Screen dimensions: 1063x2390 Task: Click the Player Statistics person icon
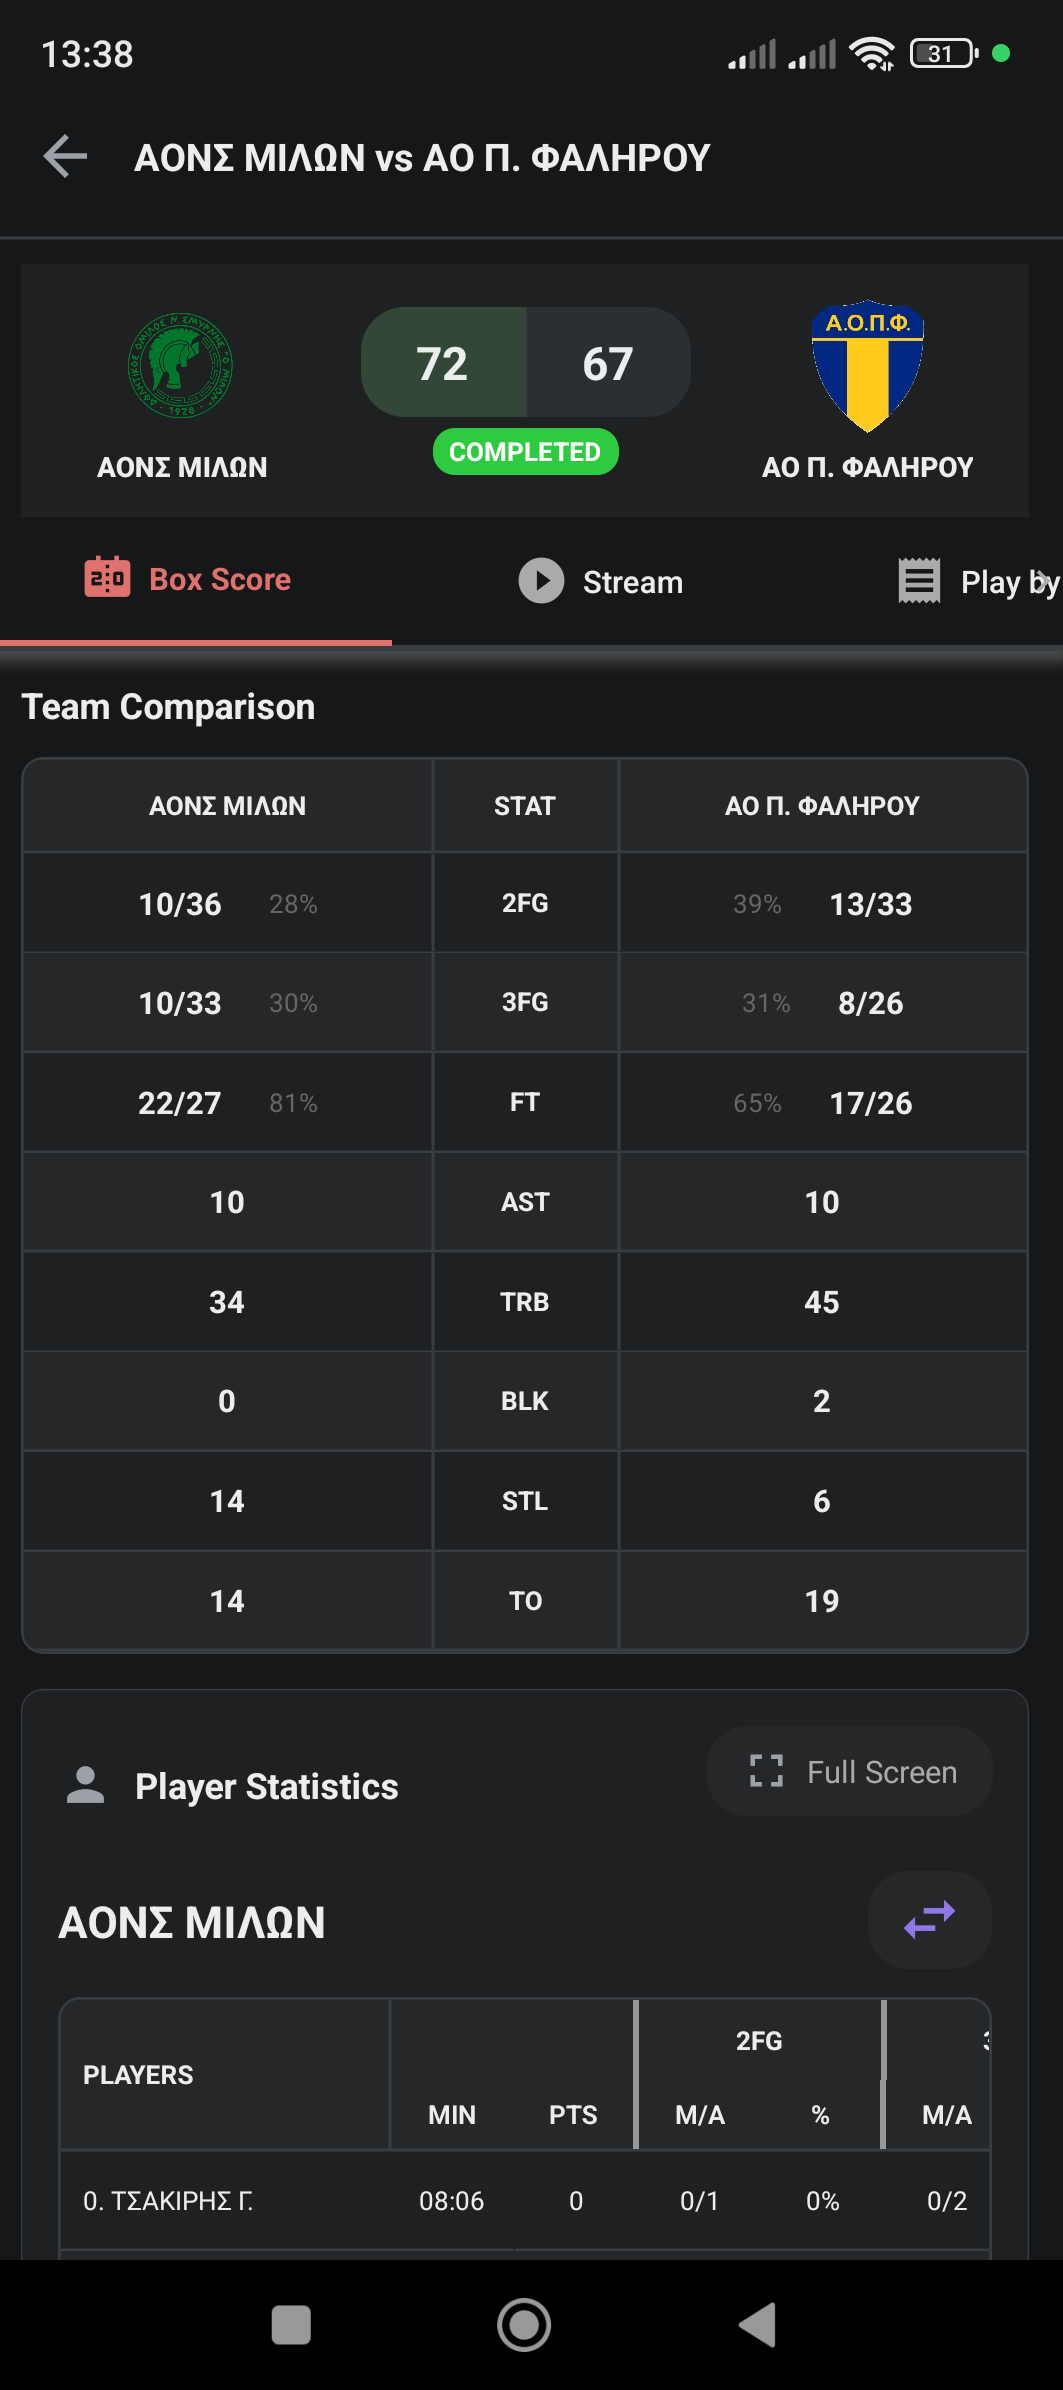coord(86,1786)
